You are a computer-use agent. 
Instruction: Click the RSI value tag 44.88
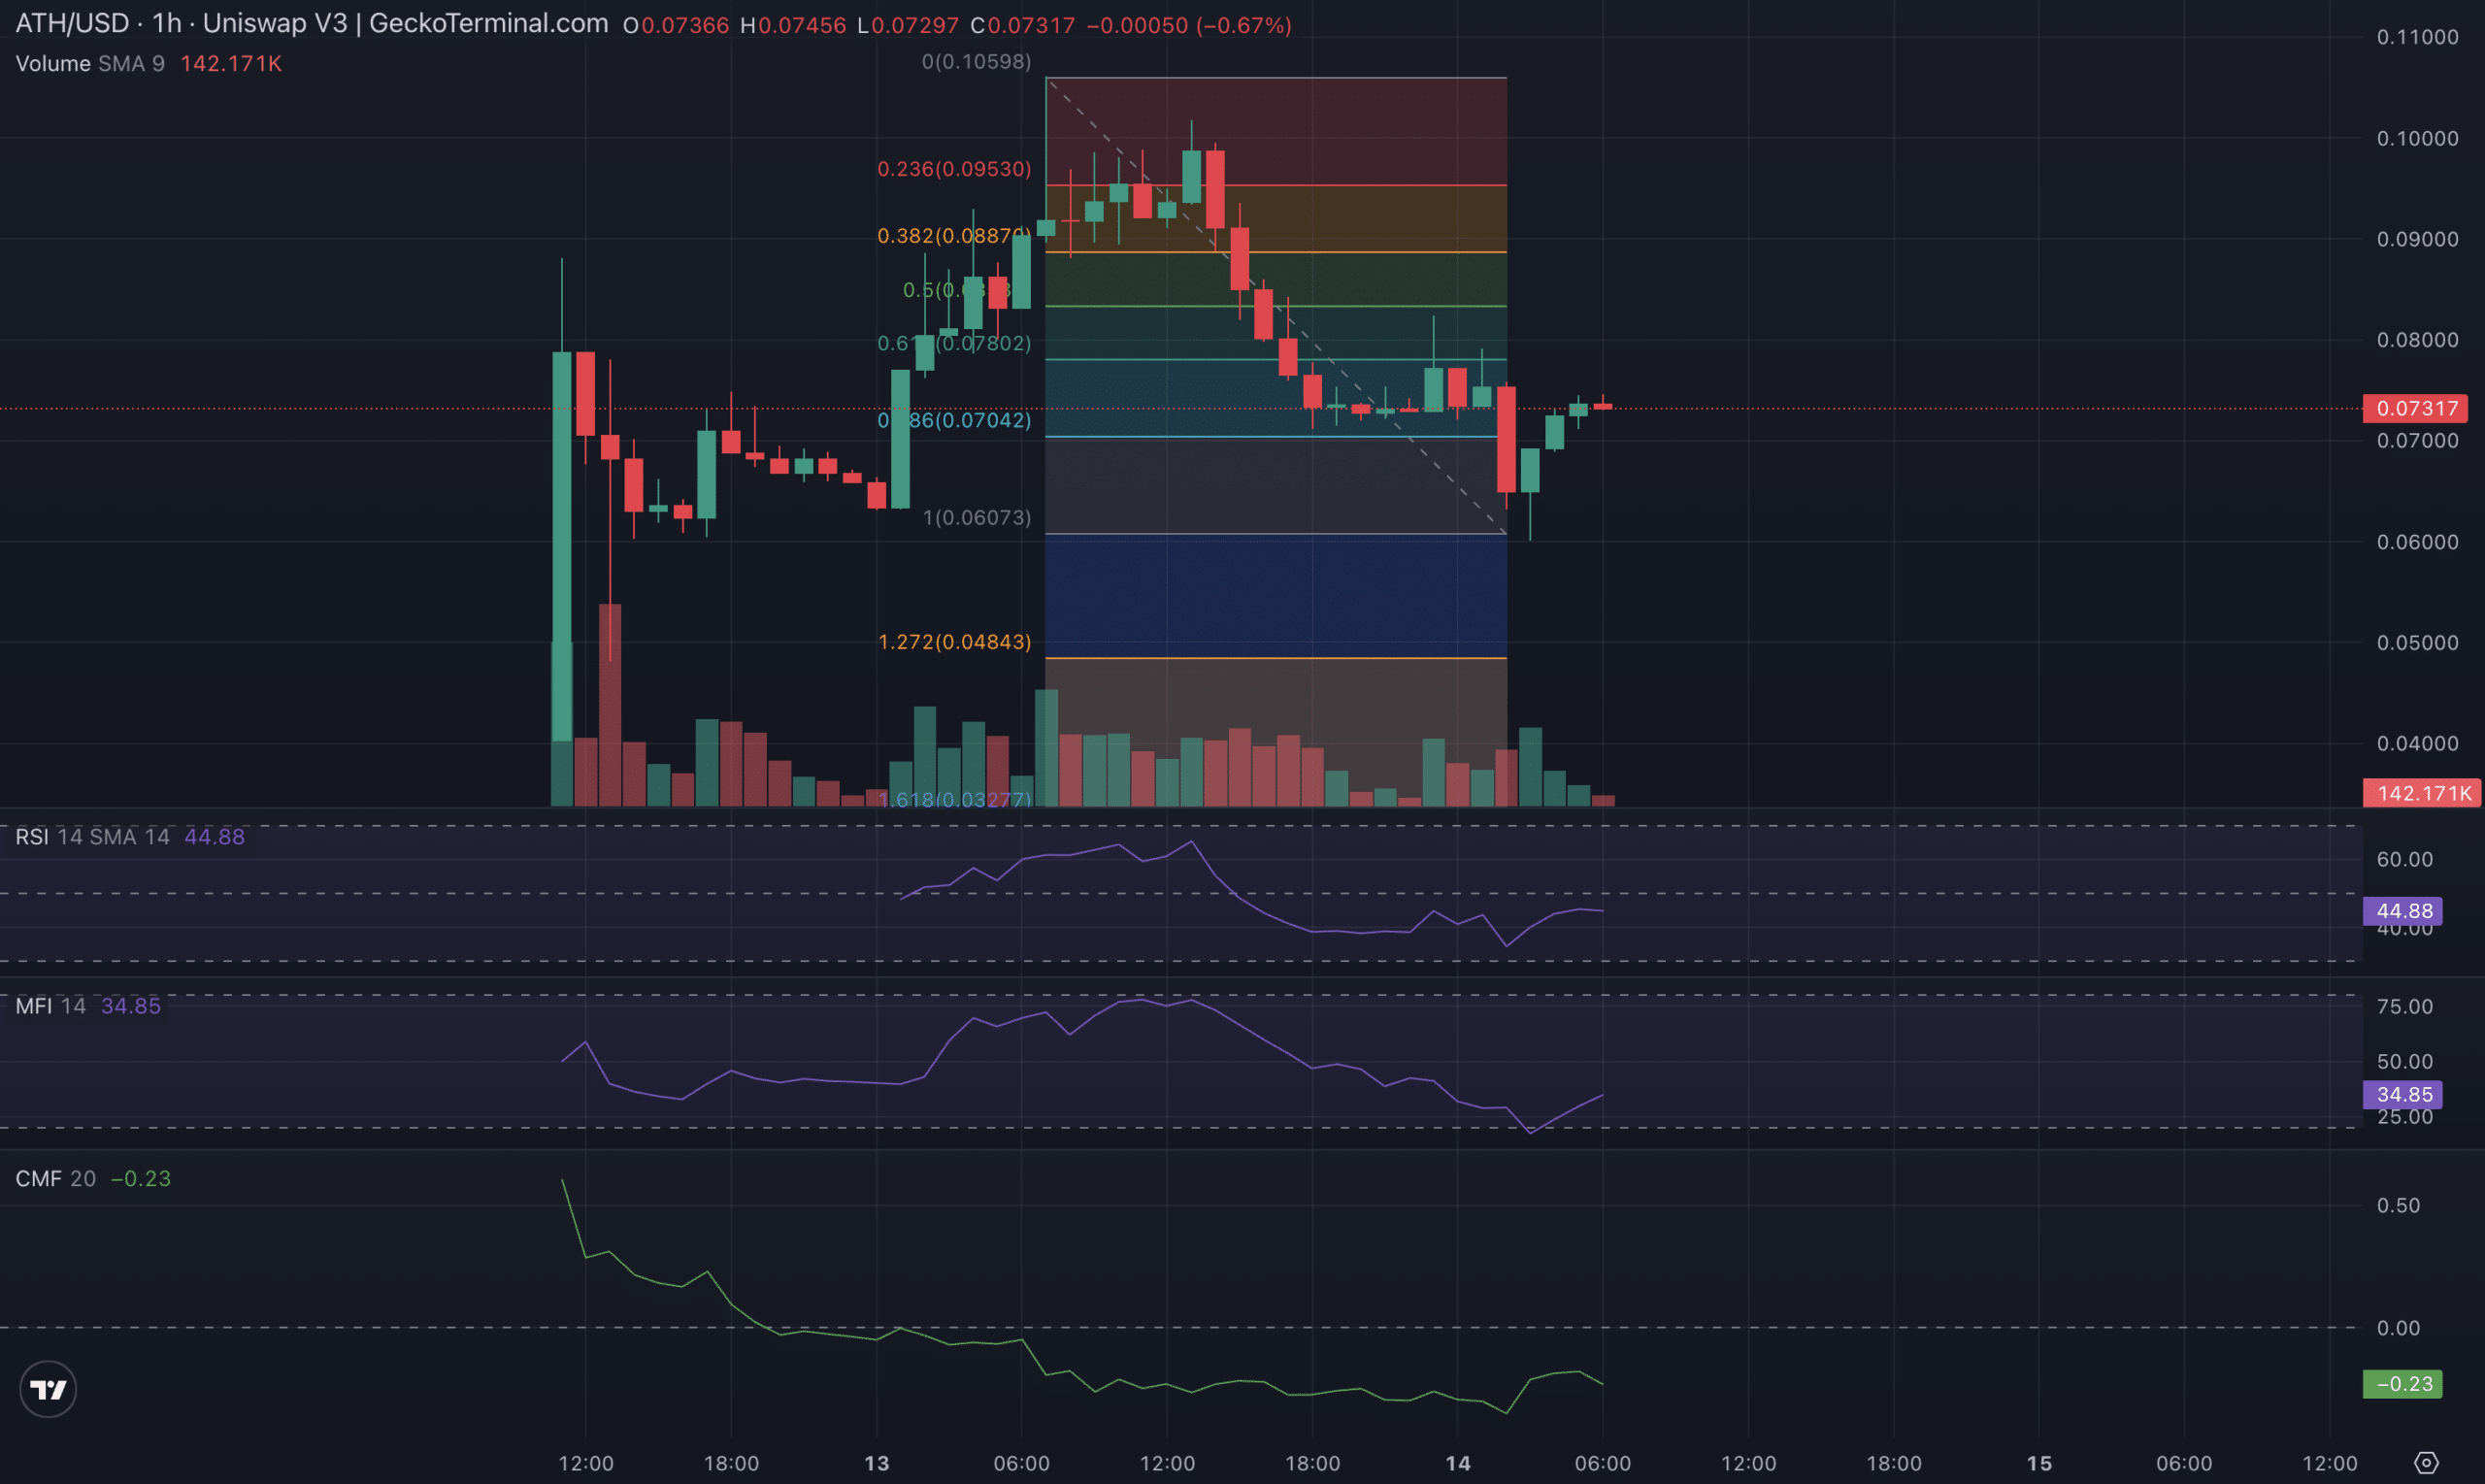point(2403,911)
